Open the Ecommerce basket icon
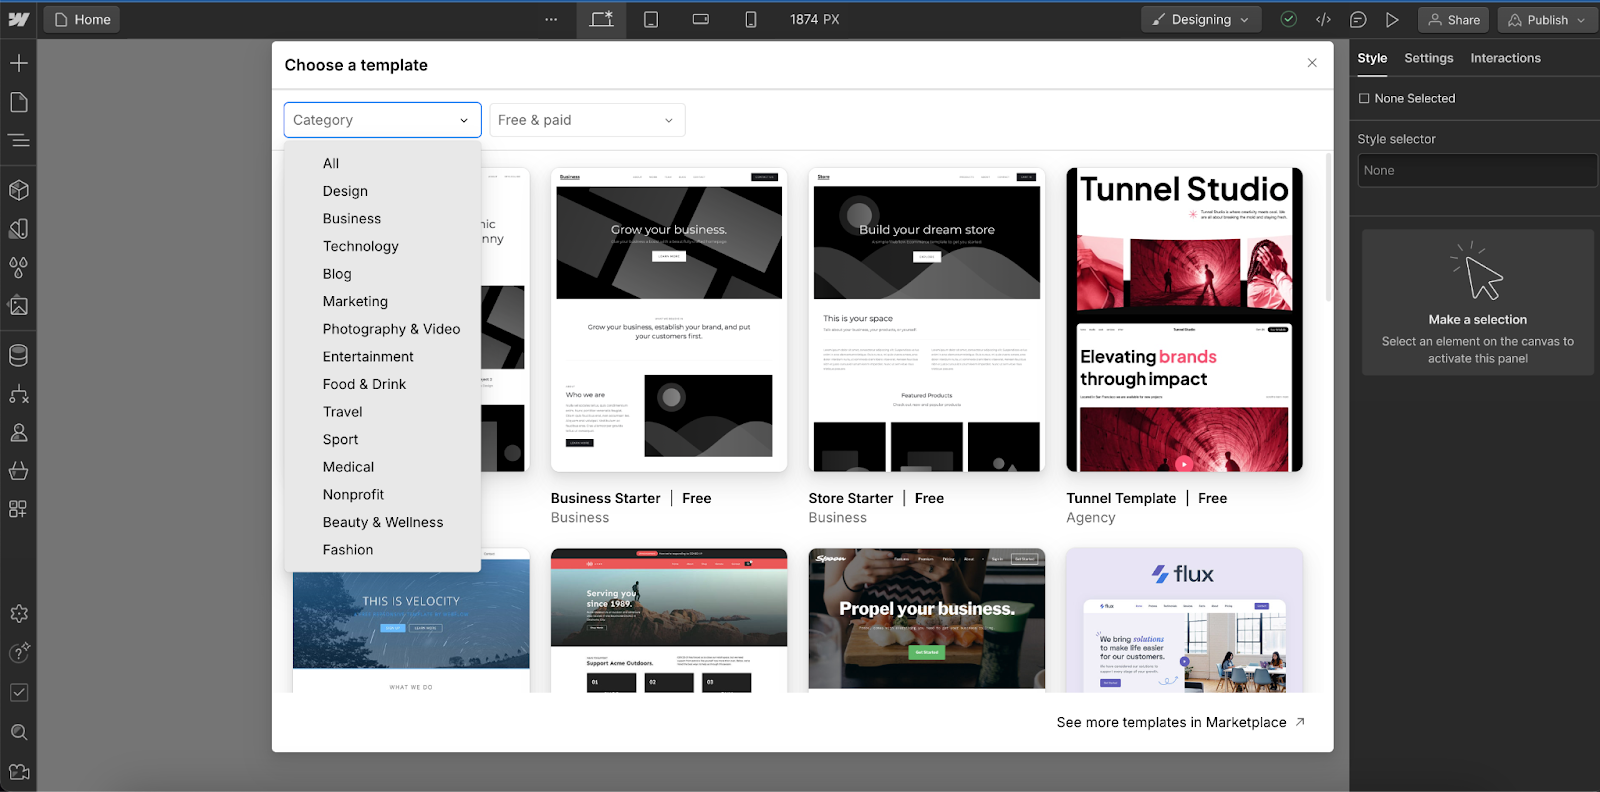Image resolution: width=1600 pixels, height=792 pixels. coord(18,471)
